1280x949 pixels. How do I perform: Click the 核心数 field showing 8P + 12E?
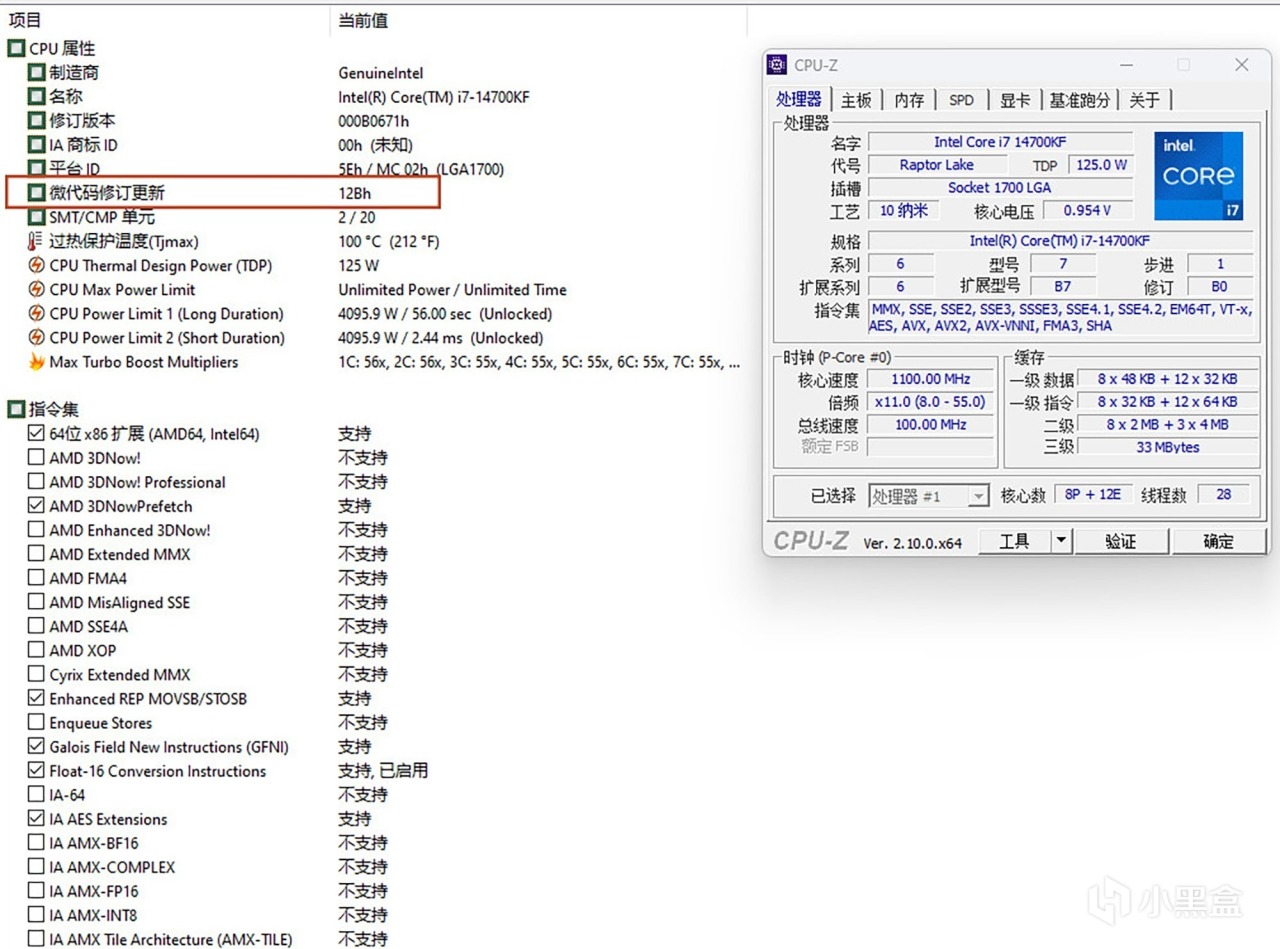click(1093, 494)
